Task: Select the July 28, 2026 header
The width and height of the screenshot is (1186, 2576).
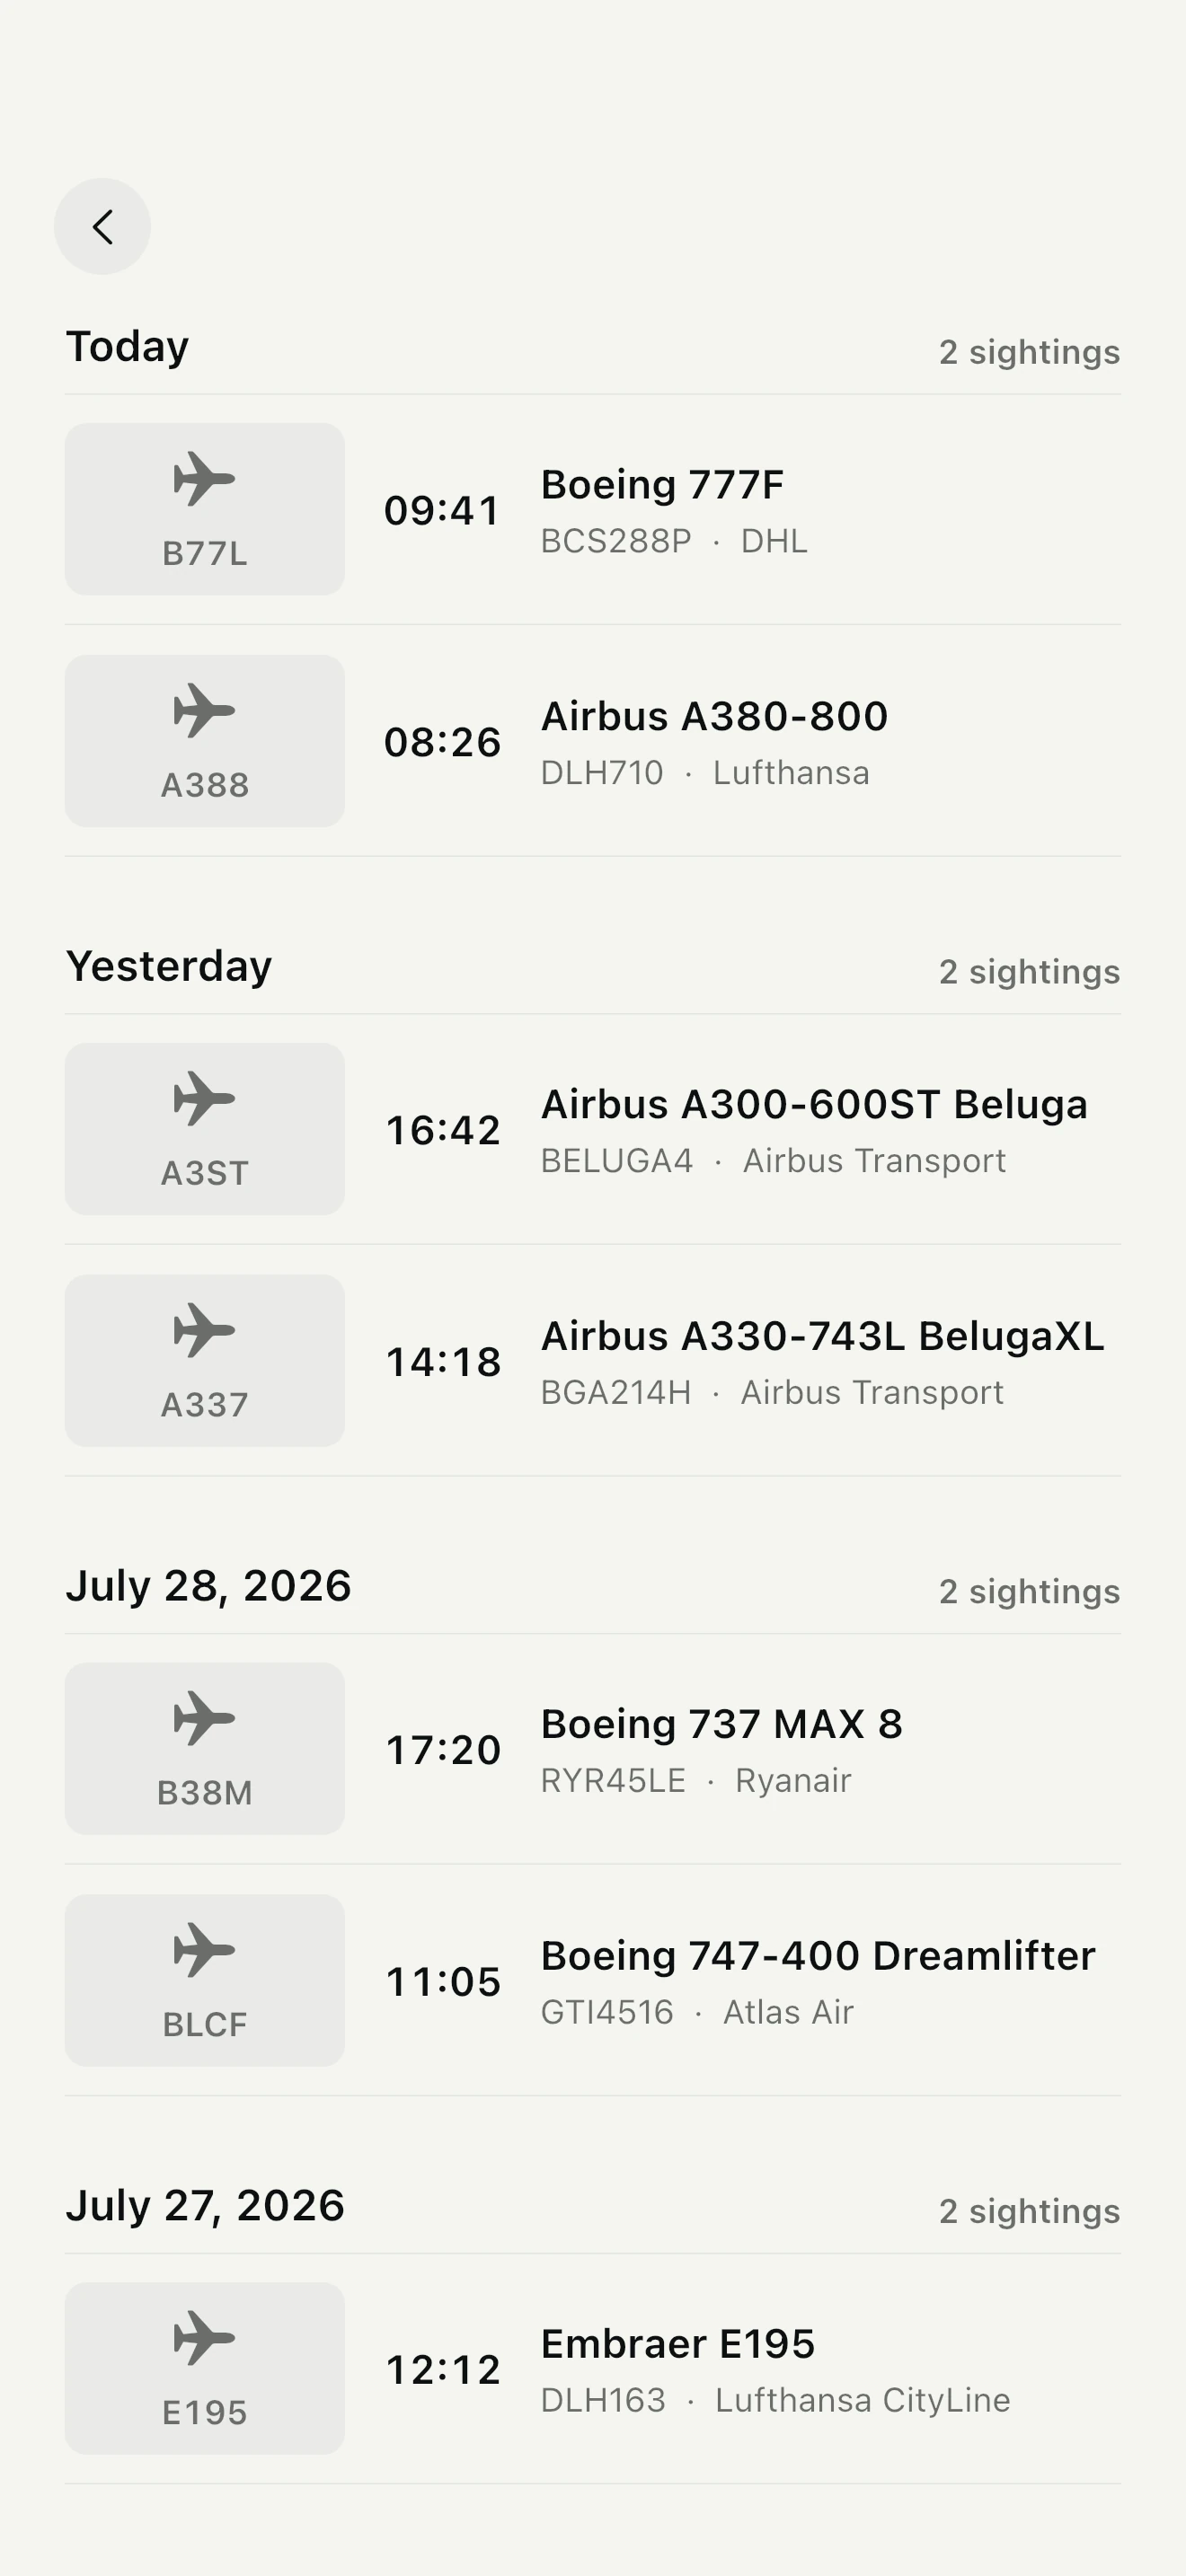Action: click(x=209, y=1586)
